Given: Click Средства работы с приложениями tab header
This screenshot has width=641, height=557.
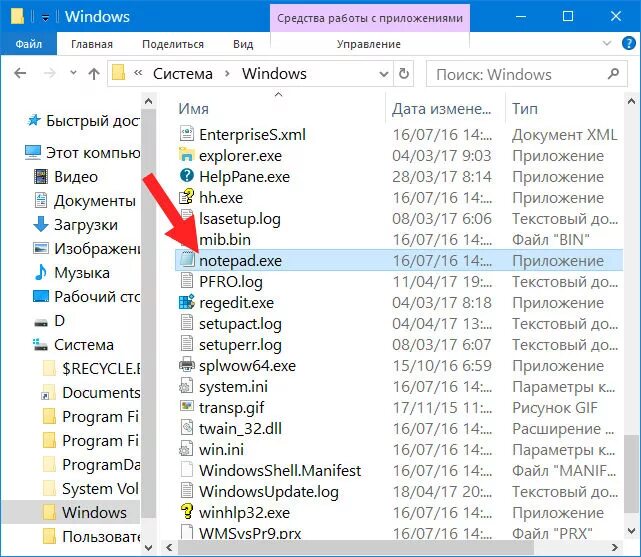Looking at the screenshot, I should coord(370,18).
